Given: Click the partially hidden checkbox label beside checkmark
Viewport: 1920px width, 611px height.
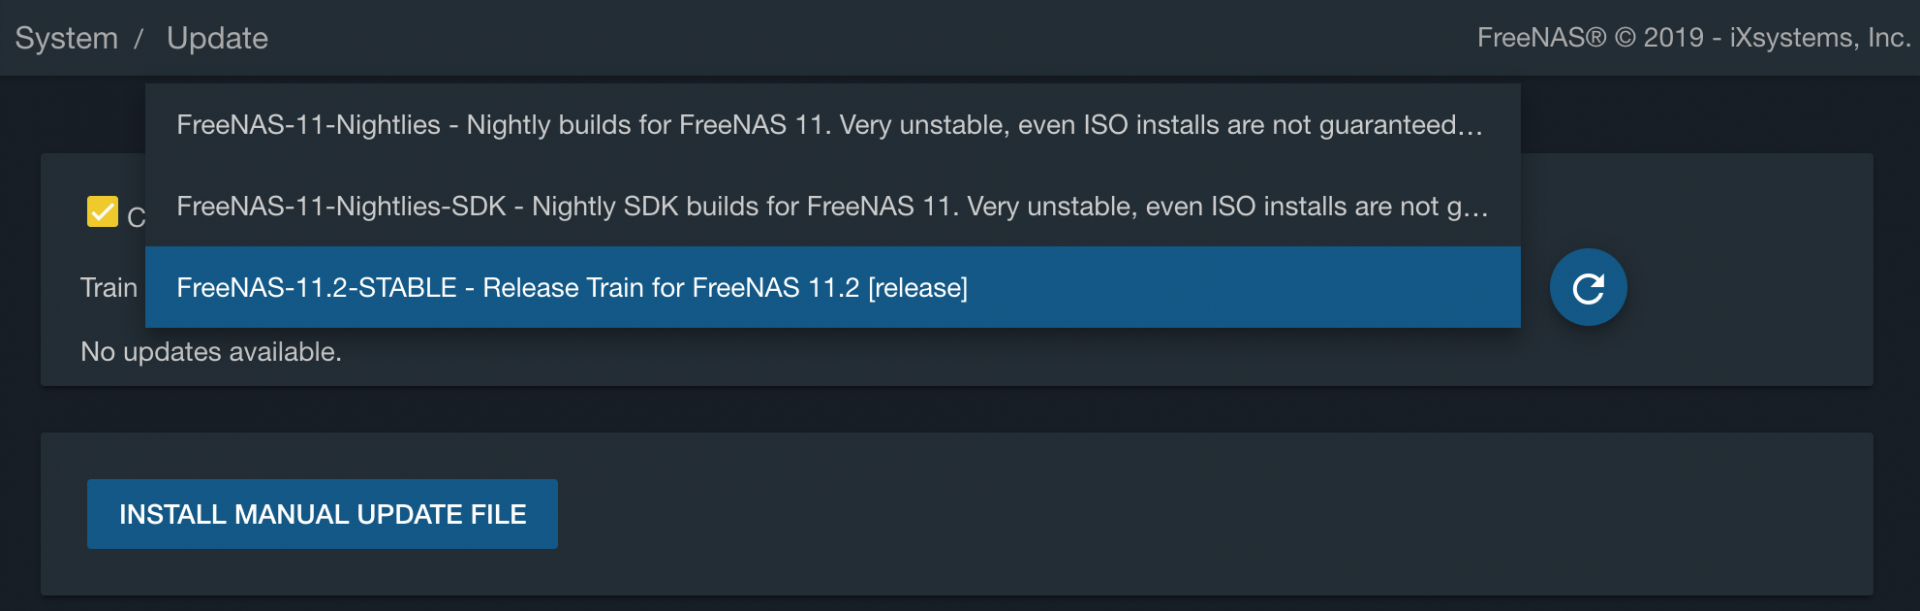Looking at the screenshot, I should pos(136,216).
